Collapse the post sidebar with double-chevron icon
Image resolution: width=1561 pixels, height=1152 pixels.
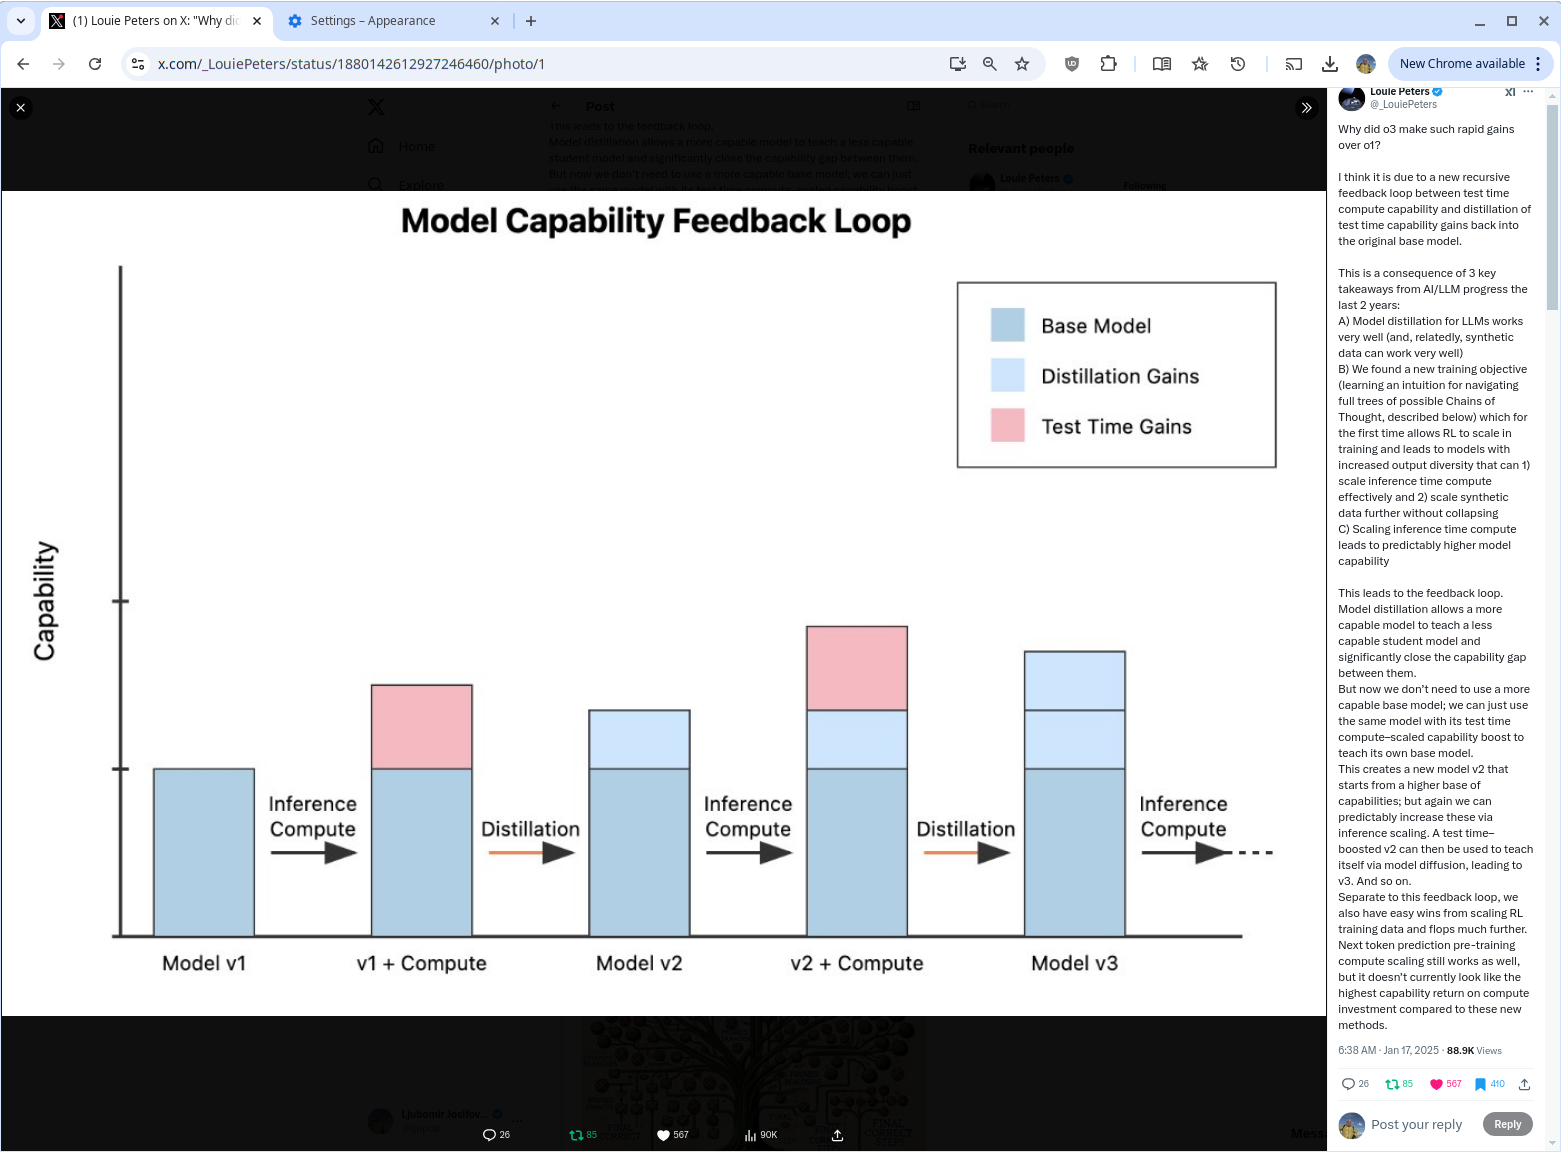click(1306, 108)
